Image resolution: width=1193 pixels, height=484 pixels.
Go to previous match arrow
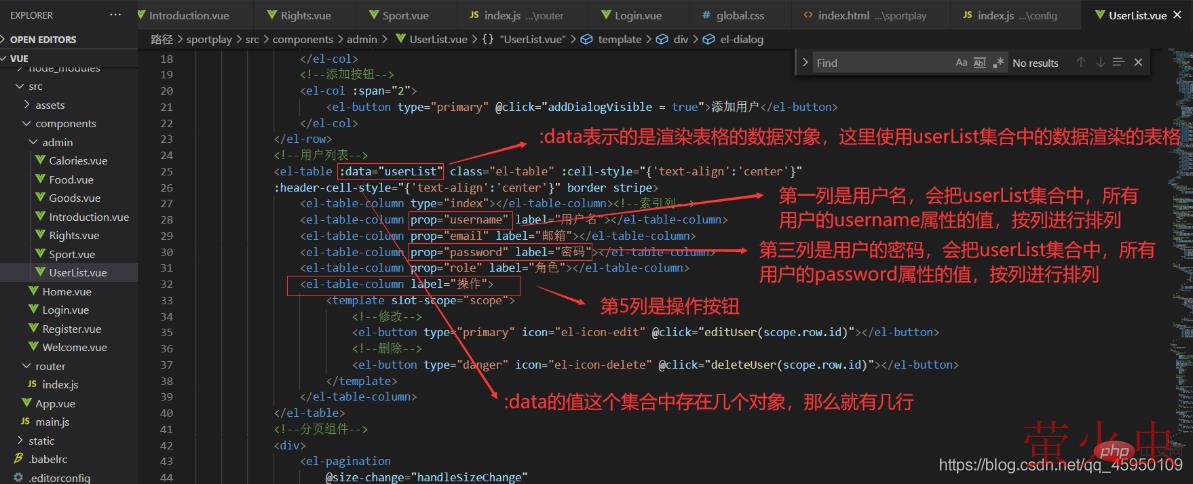(x=1081, y=63)
